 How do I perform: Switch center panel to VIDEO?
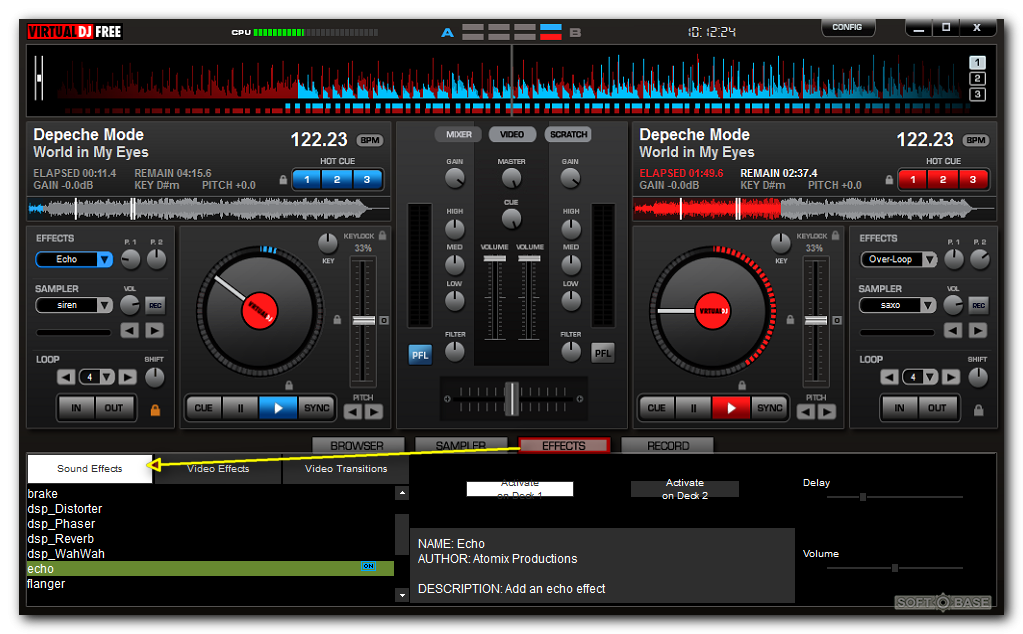coord(512,134)
